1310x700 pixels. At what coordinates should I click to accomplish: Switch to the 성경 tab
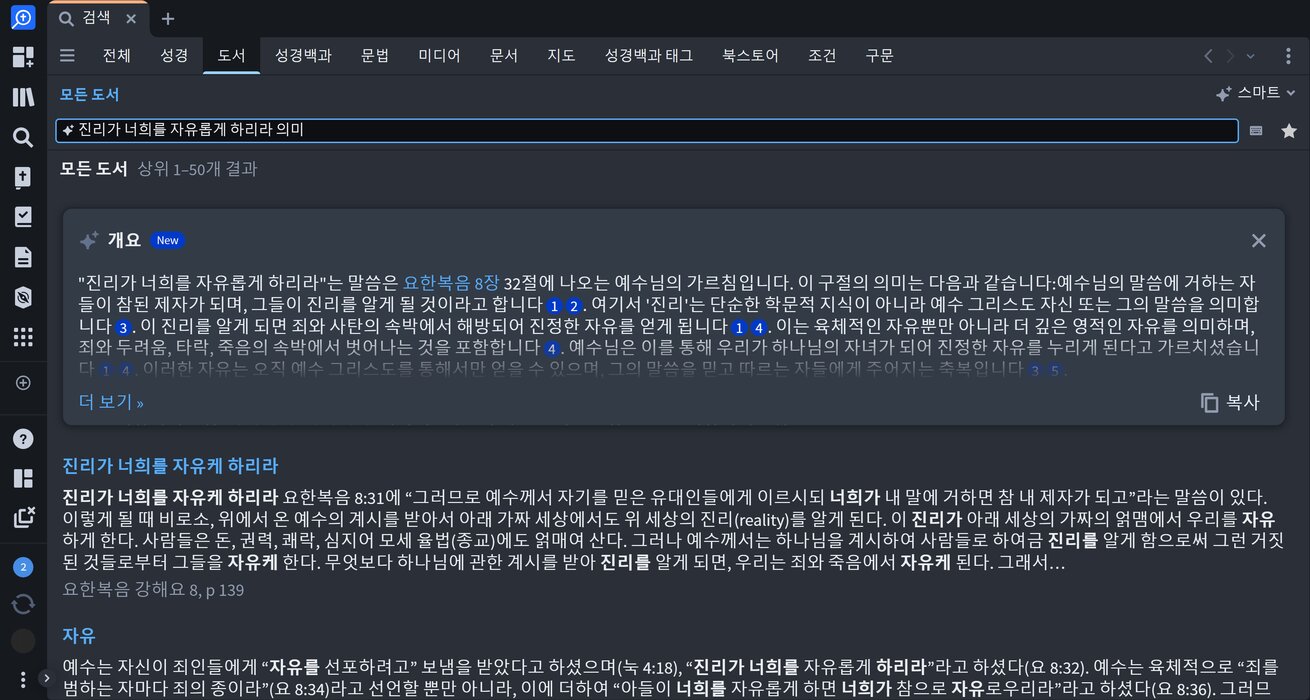(174, 56)
